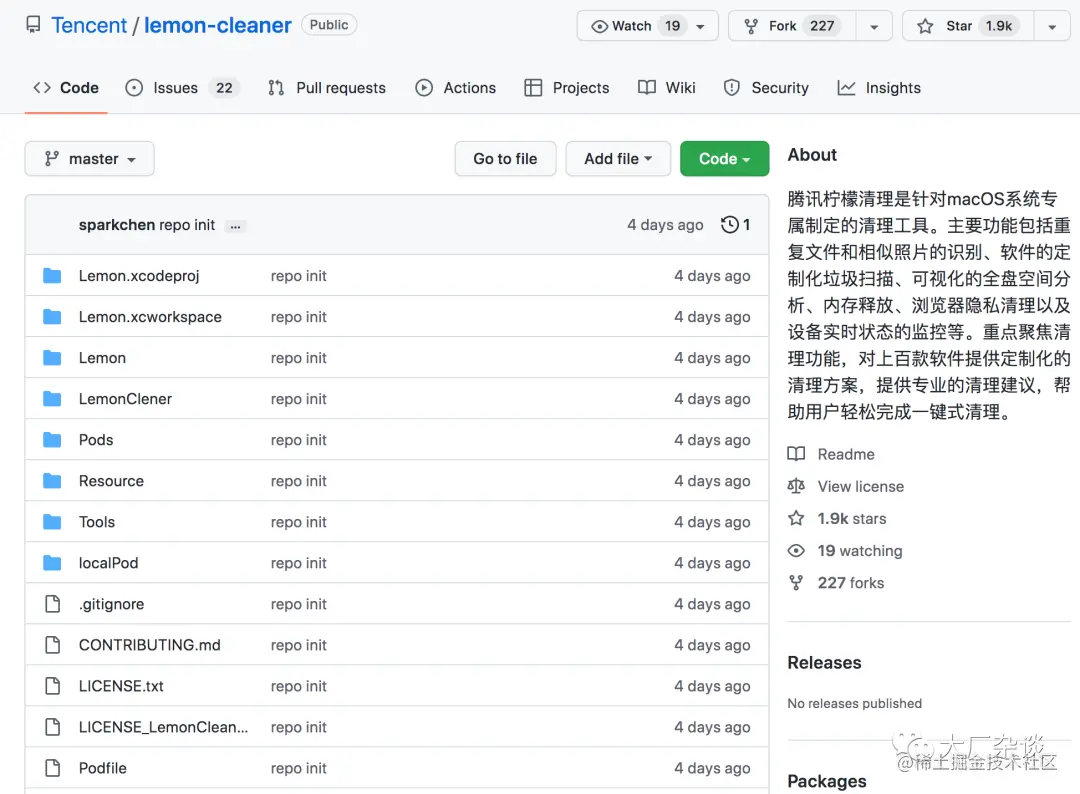
Task: Click the LICENSE.txt file icon
Action: 52,686
